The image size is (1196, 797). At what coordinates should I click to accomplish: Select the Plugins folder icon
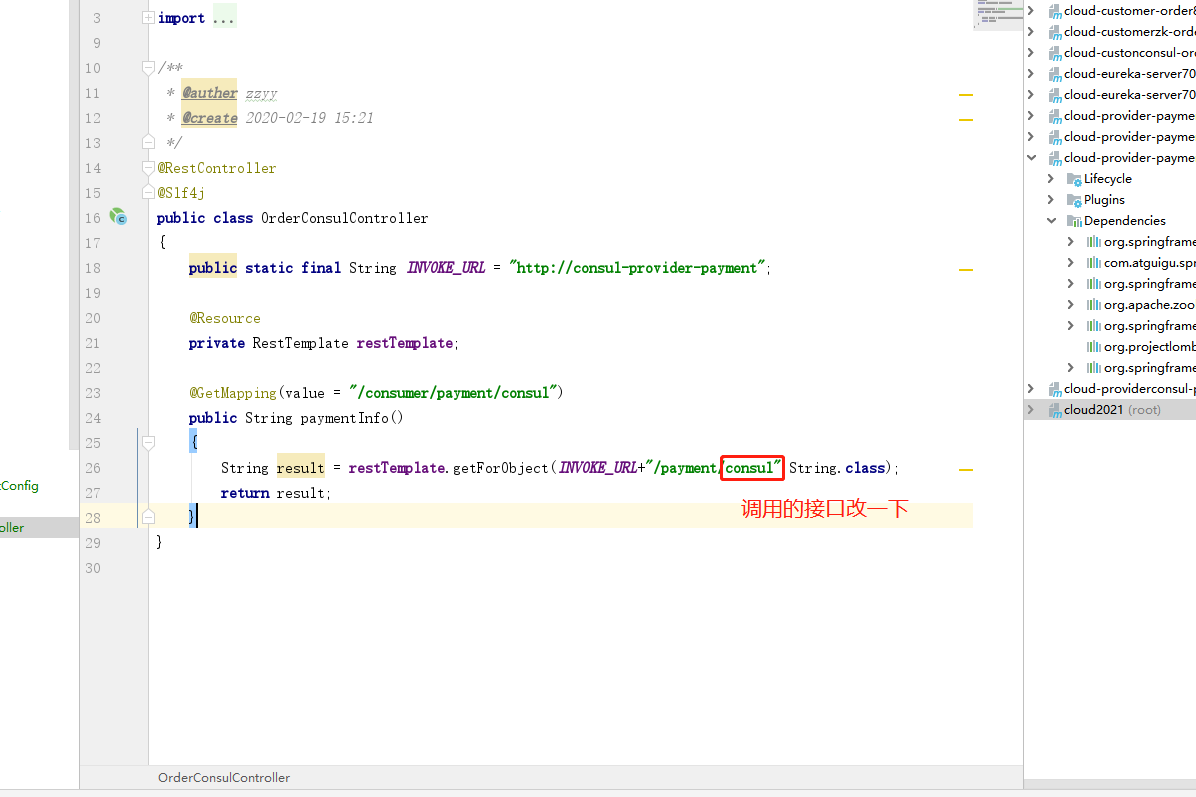(x=1074, y=201)
